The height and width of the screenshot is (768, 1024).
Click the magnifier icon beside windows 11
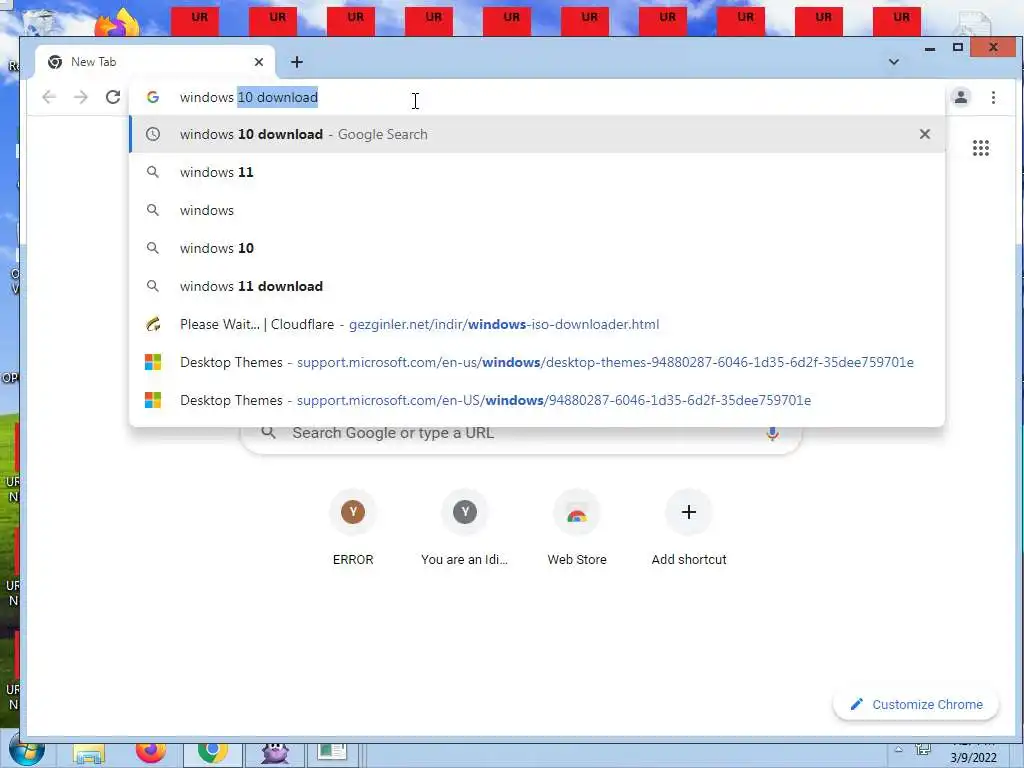[x=153, y=172]
